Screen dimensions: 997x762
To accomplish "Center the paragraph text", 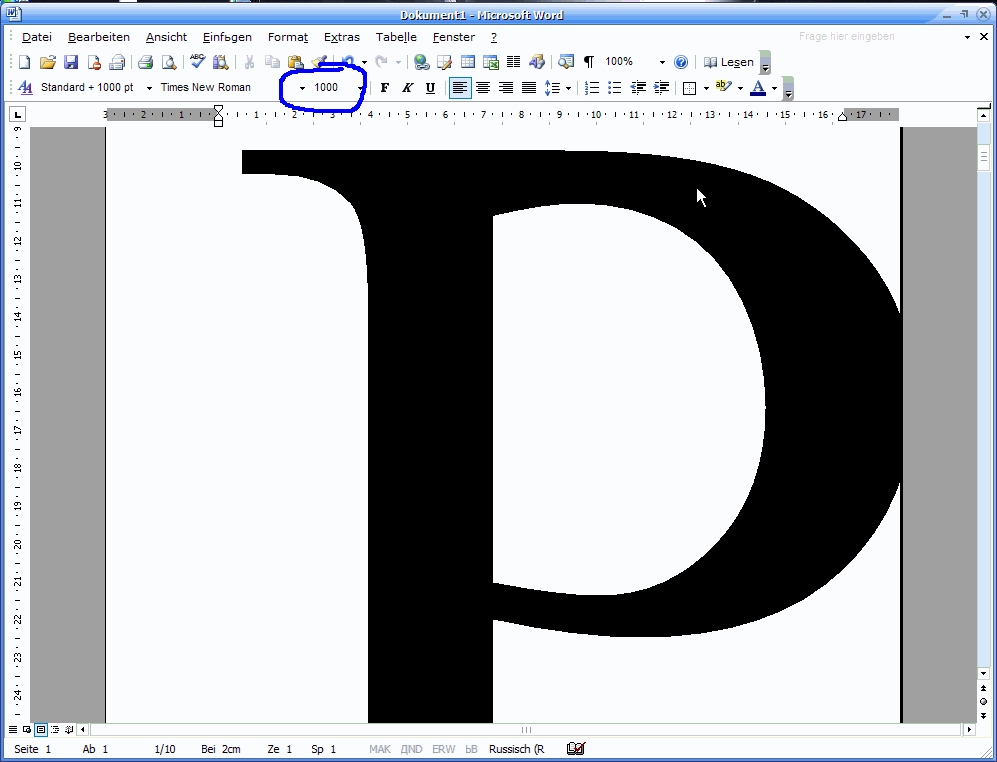I will [483, 88].
